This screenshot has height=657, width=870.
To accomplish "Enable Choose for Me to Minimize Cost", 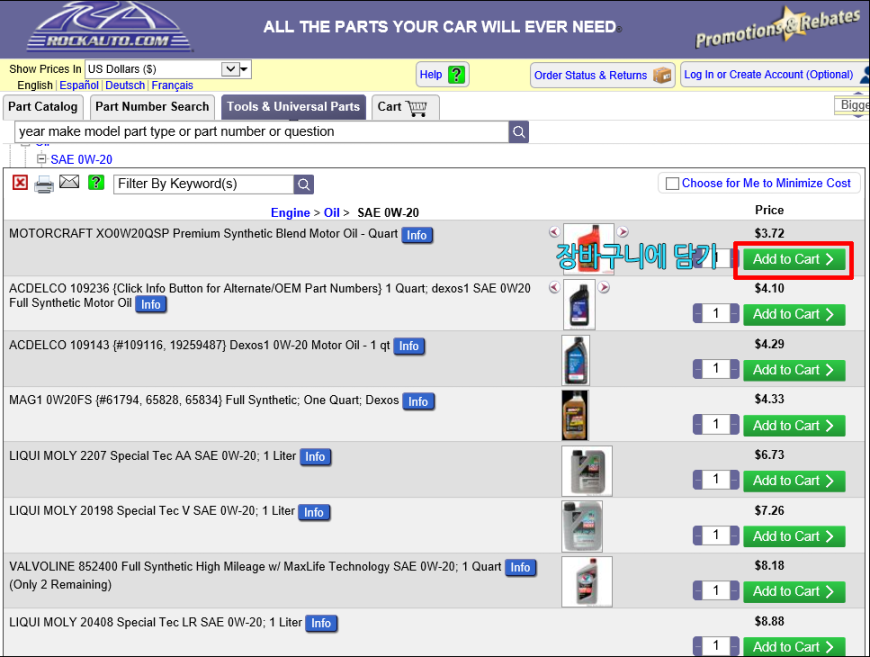I will point(672,184).
